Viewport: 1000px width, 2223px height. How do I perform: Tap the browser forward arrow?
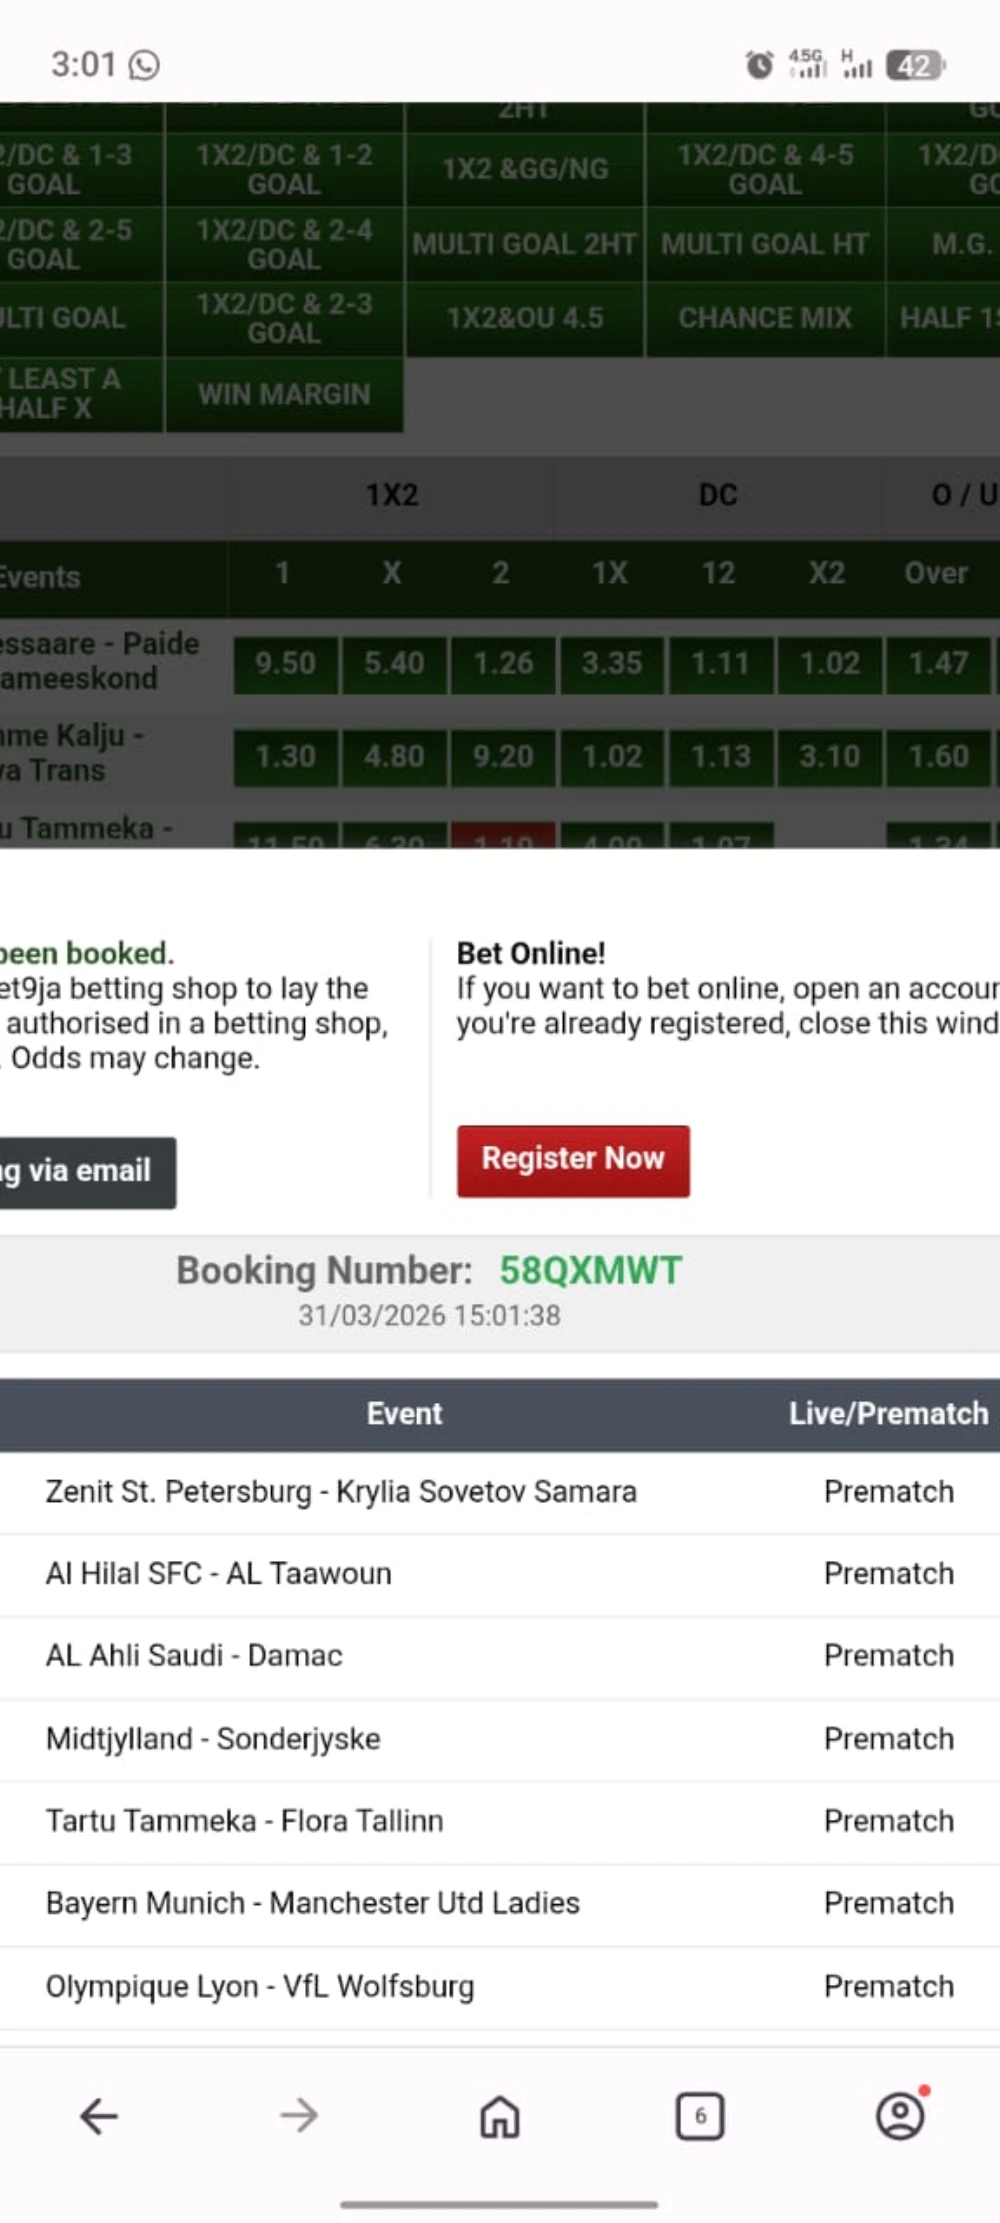click(299, 2115)
